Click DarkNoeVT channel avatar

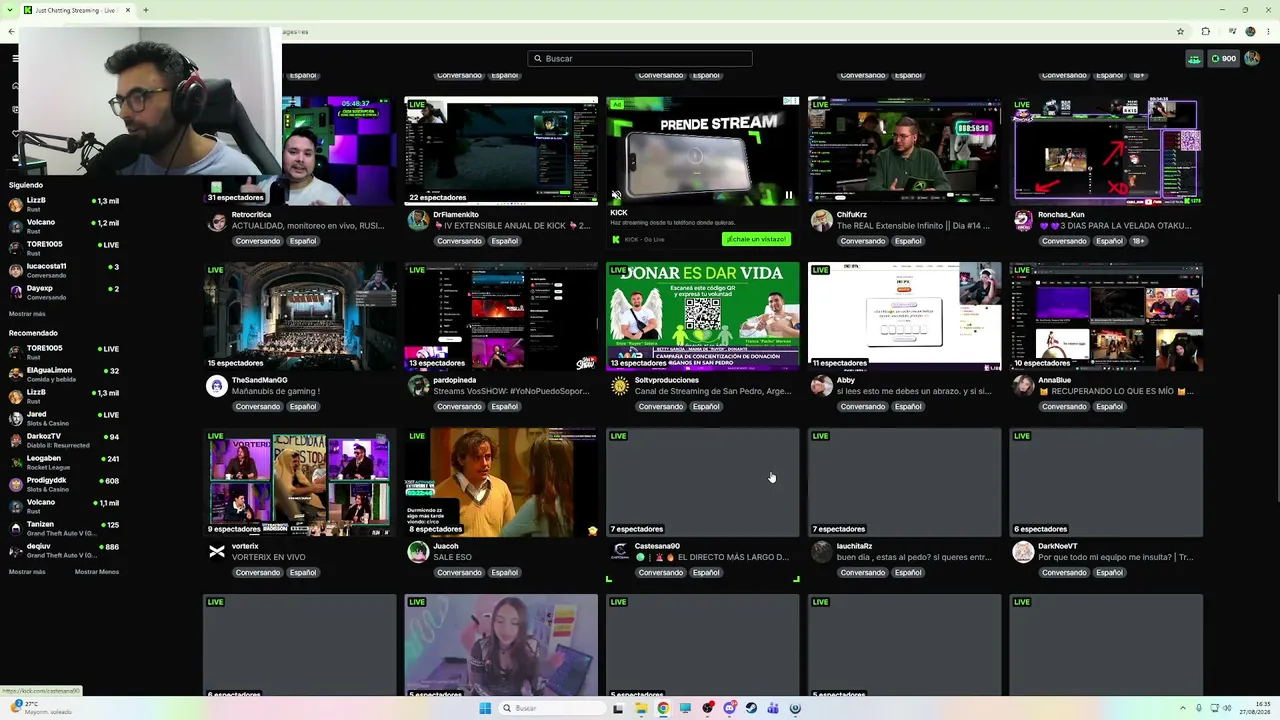tap(1023, 552)
